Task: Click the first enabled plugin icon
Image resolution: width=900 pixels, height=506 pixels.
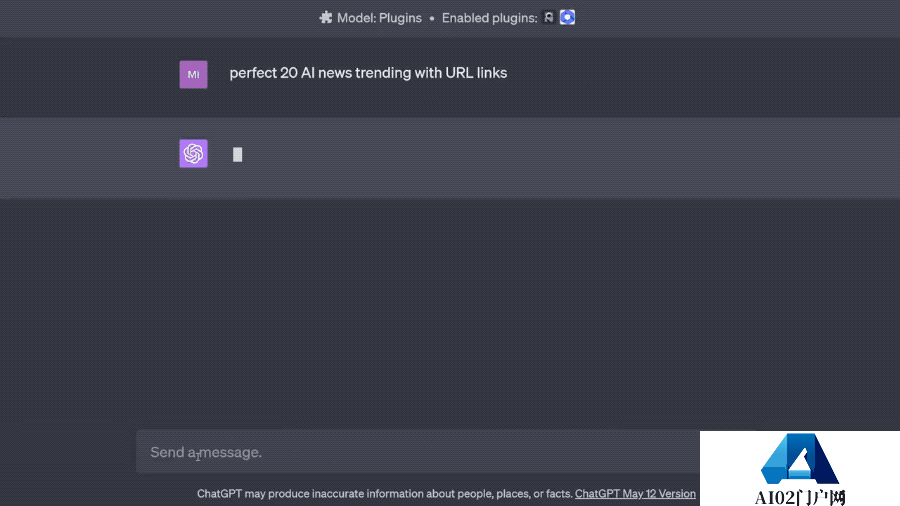Action: click(x=548, y=17)
